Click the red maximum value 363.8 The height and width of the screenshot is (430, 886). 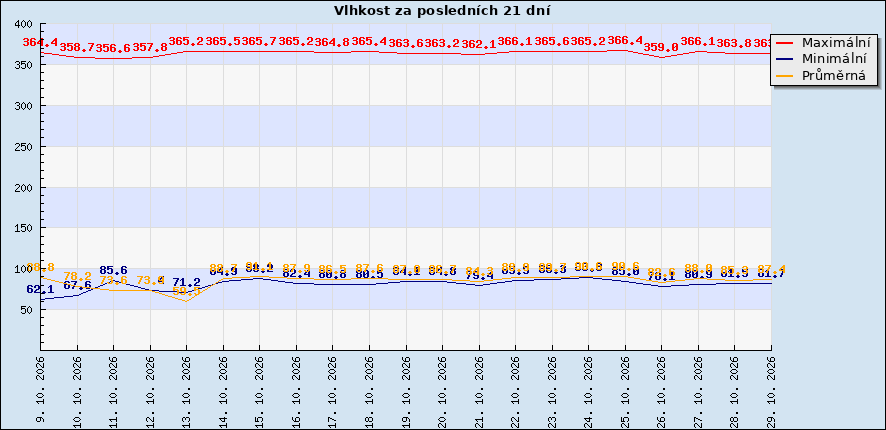pyautogui.click(x=734, y=42)
